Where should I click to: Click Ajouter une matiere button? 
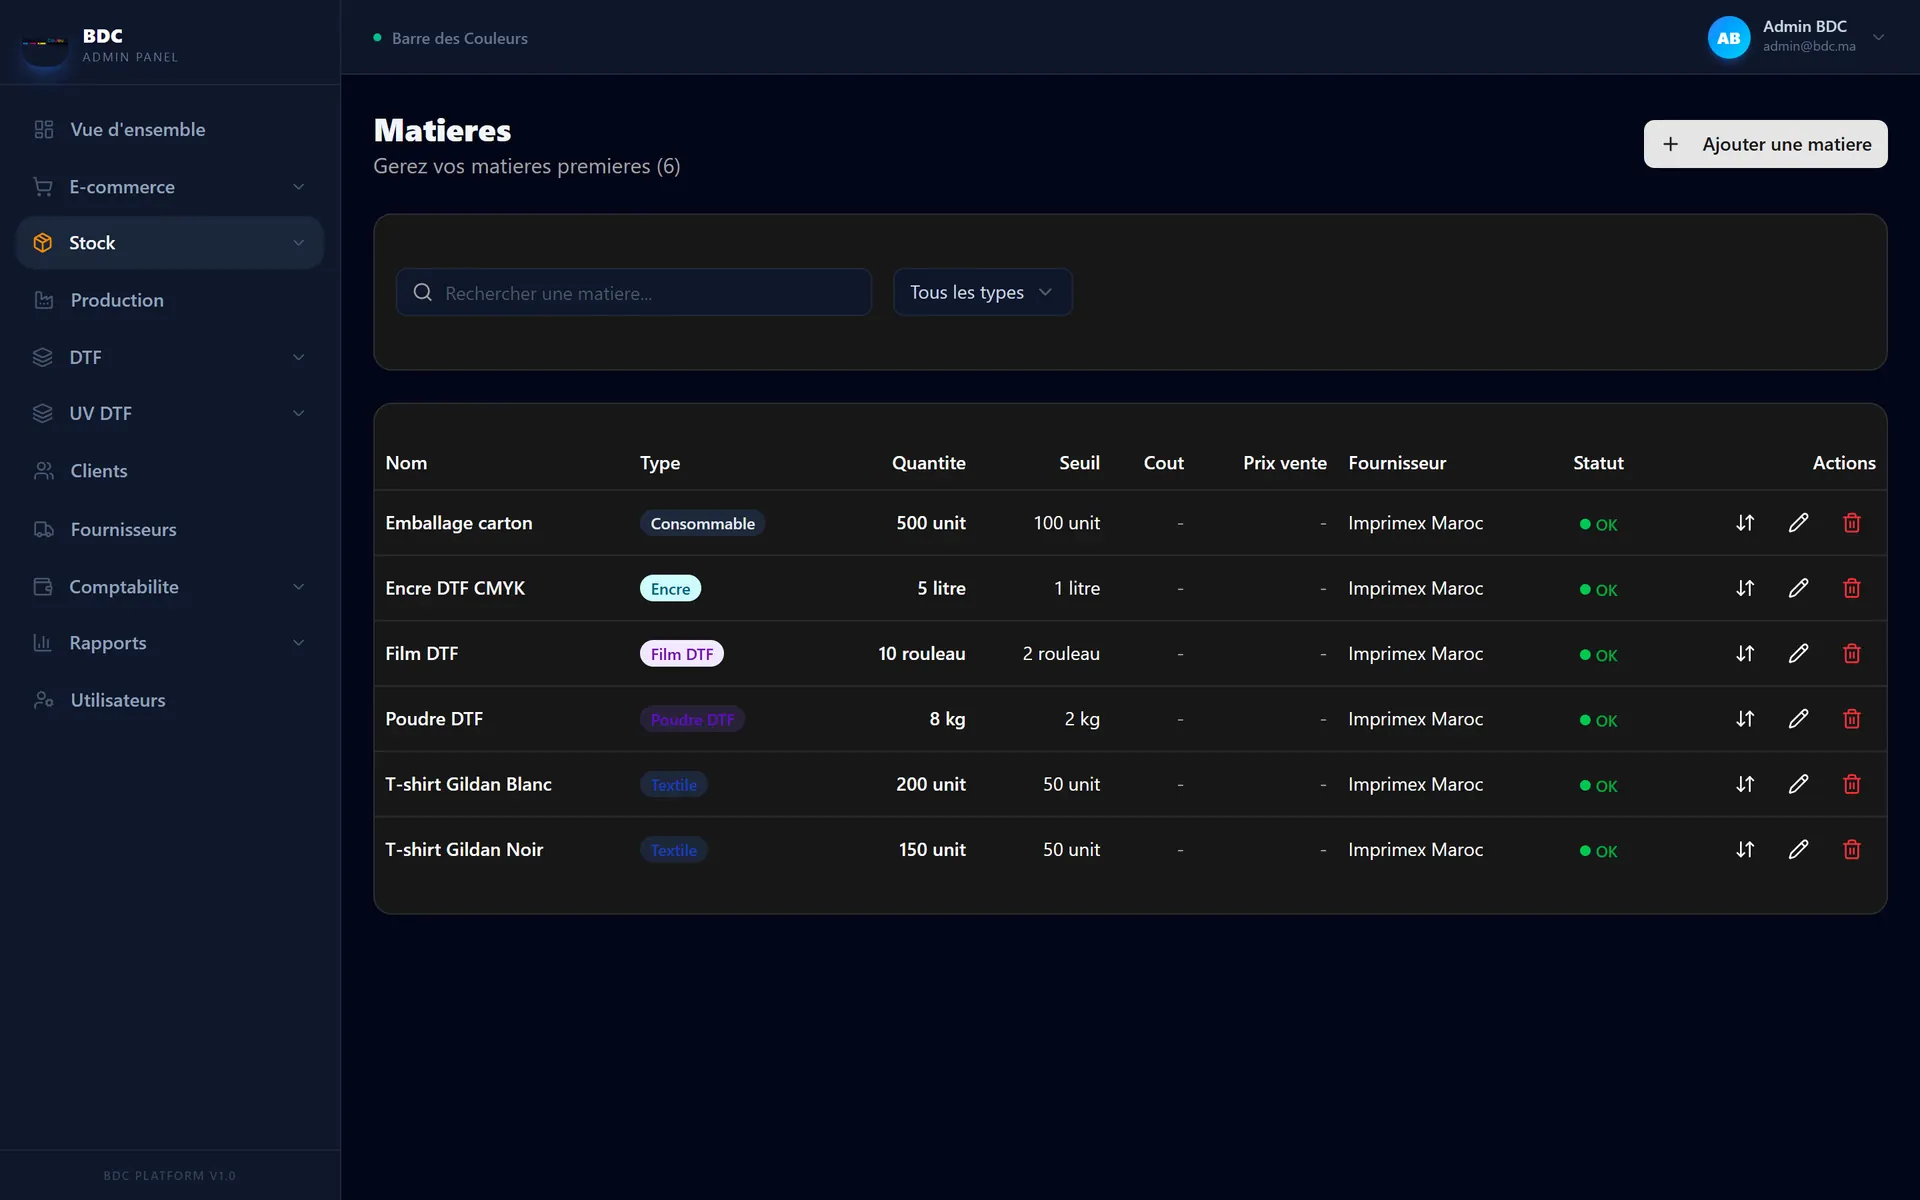pyautogui.click(x=1765, y=144)
